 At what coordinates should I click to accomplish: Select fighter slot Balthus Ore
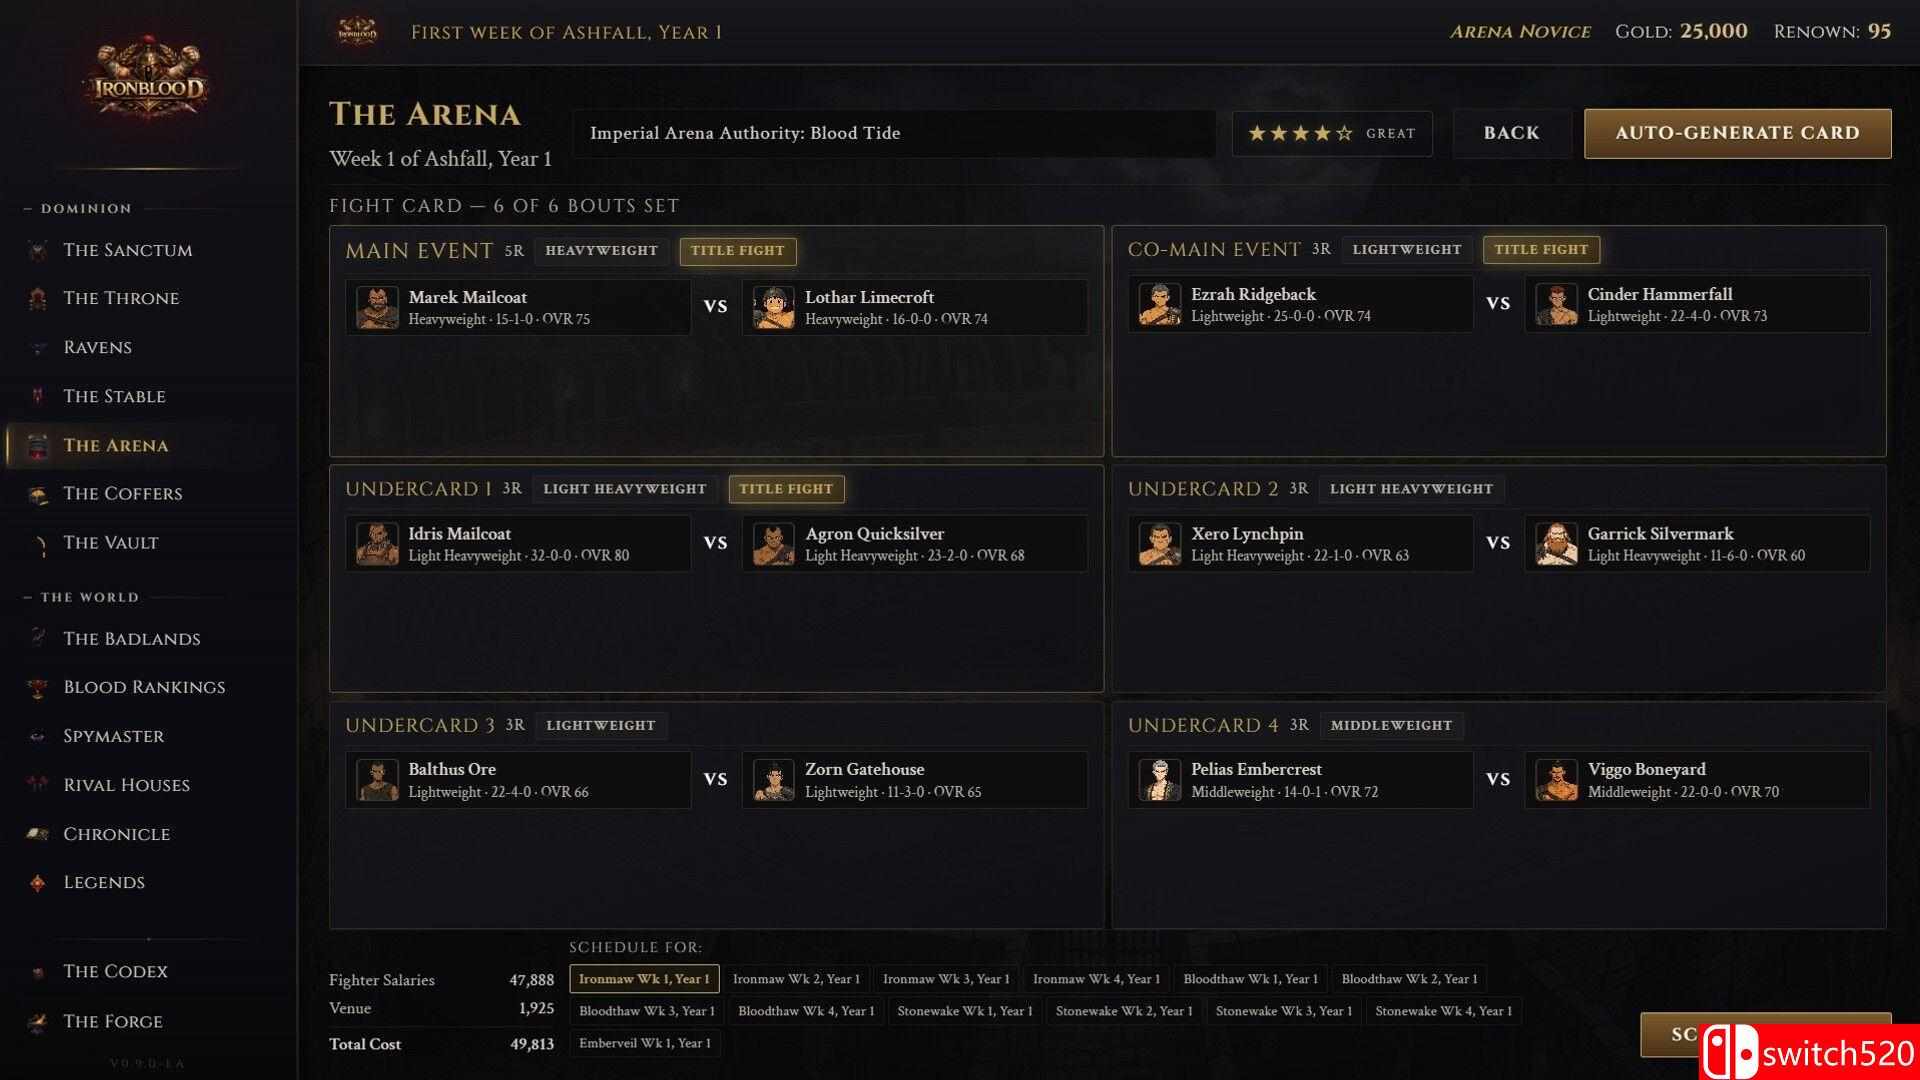pos(518,780)
